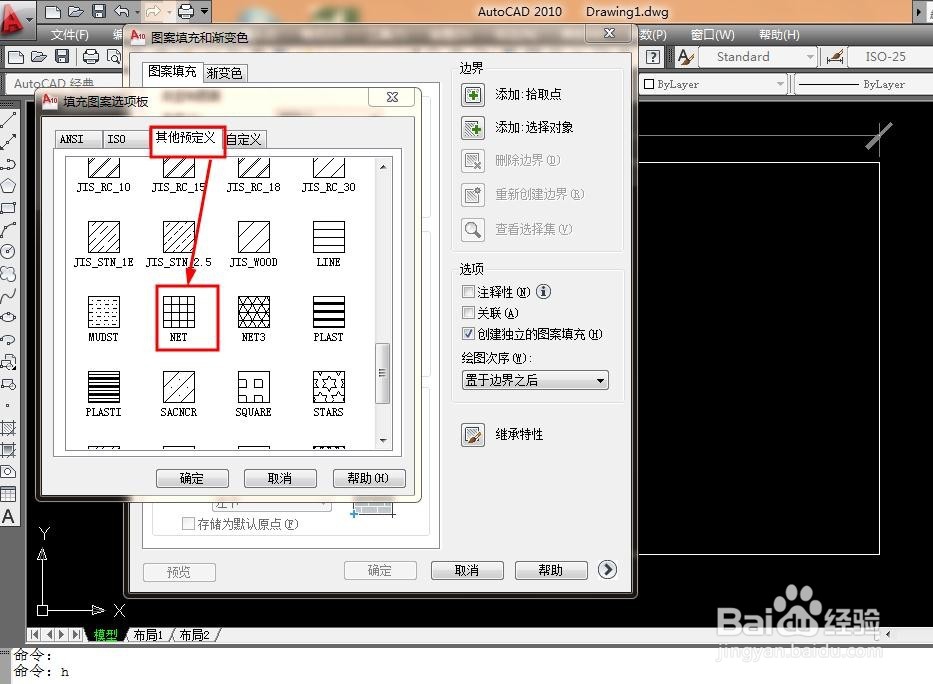This screenshot has width=933, height=684.
Task: Switch to the ANSI tab
Action: pyautogui.click(x=77, y=139)
